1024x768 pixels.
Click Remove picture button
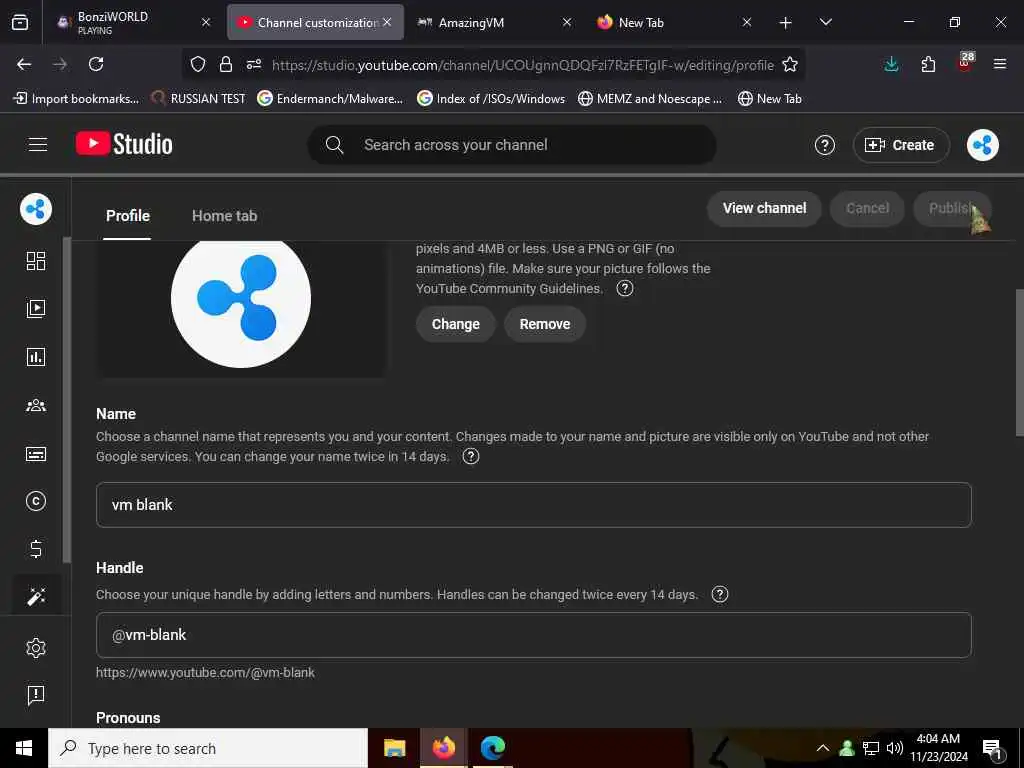[x=545, y=324]
